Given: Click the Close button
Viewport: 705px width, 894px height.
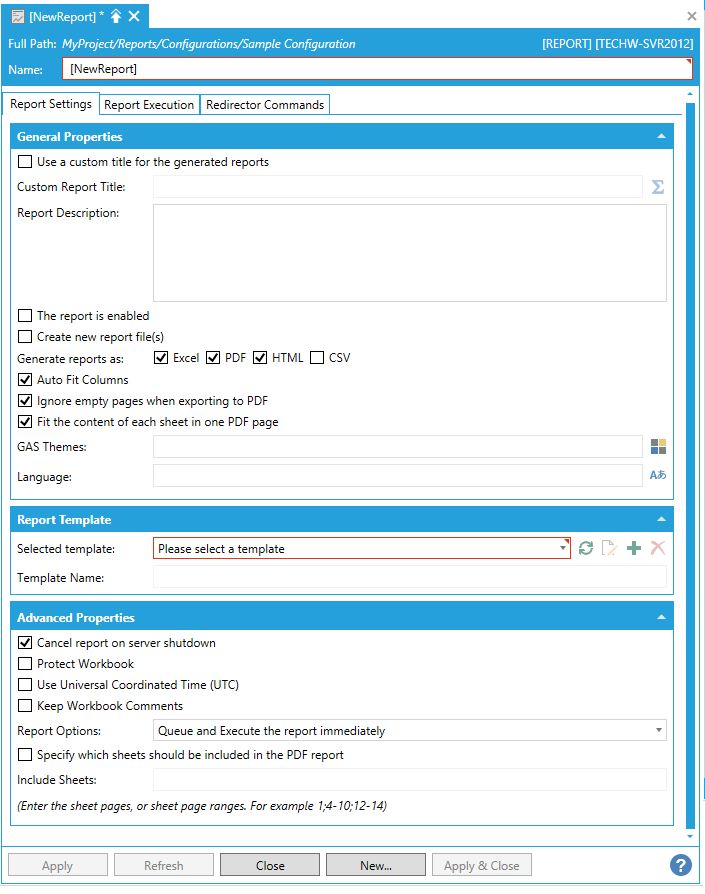Looking at the screenshot, I should point(270,865).
